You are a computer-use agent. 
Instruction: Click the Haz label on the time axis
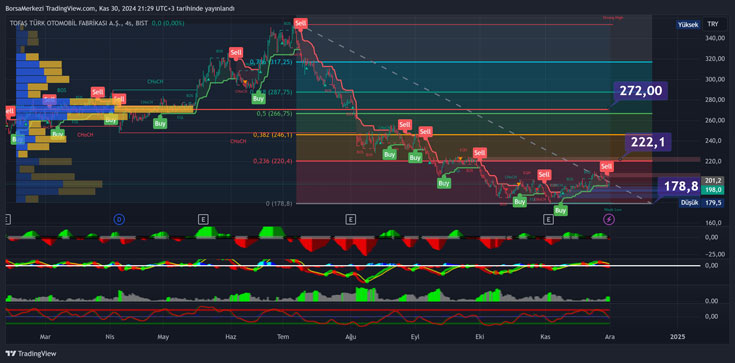pyautogui.click(x=231, y=337)
